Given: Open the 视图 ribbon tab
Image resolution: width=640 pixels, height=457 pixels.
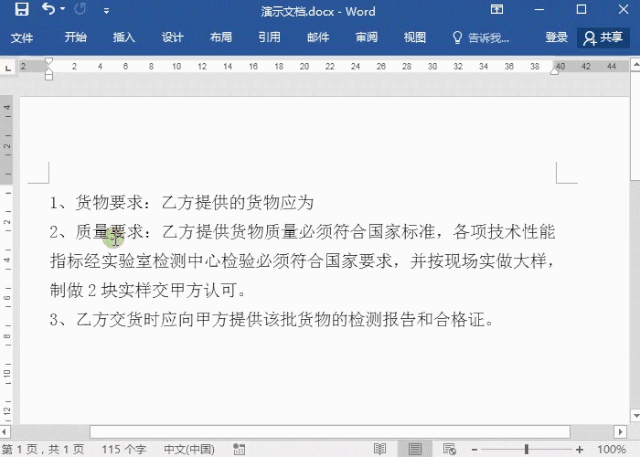Looking at the screenshot, I should (x=415, y=38).
